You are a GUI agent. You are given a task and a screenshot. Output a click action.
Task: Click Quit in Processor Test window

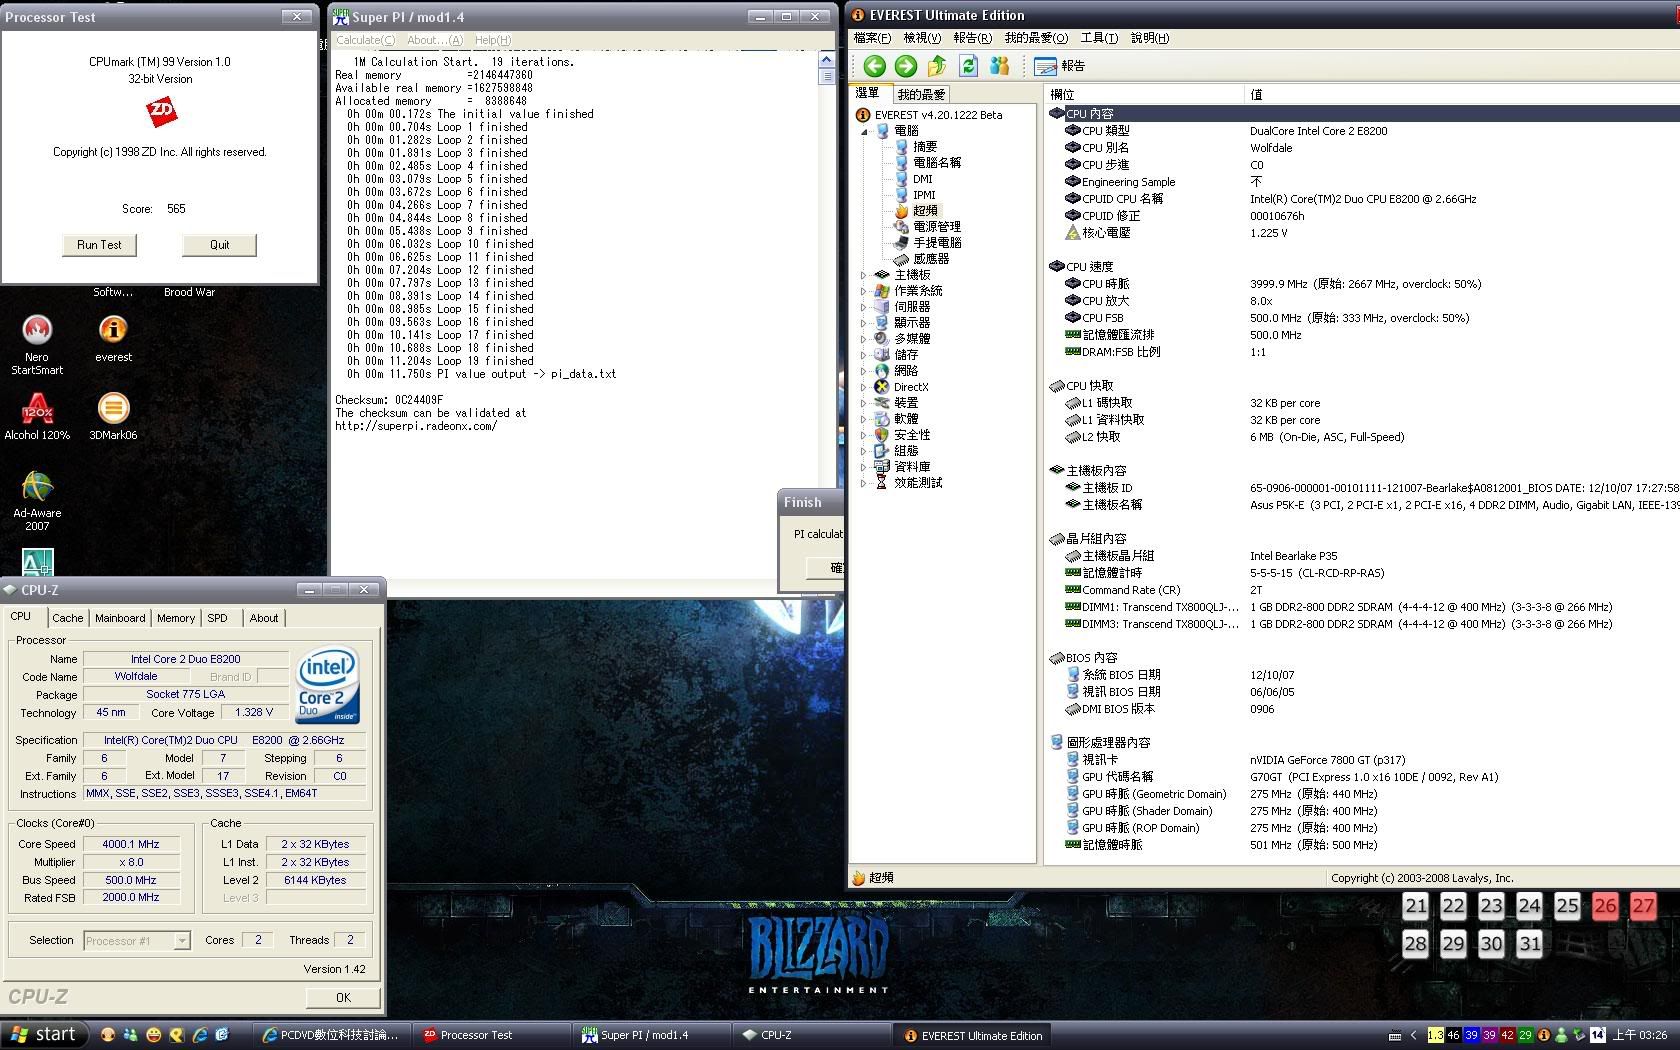tap(220, 245)
